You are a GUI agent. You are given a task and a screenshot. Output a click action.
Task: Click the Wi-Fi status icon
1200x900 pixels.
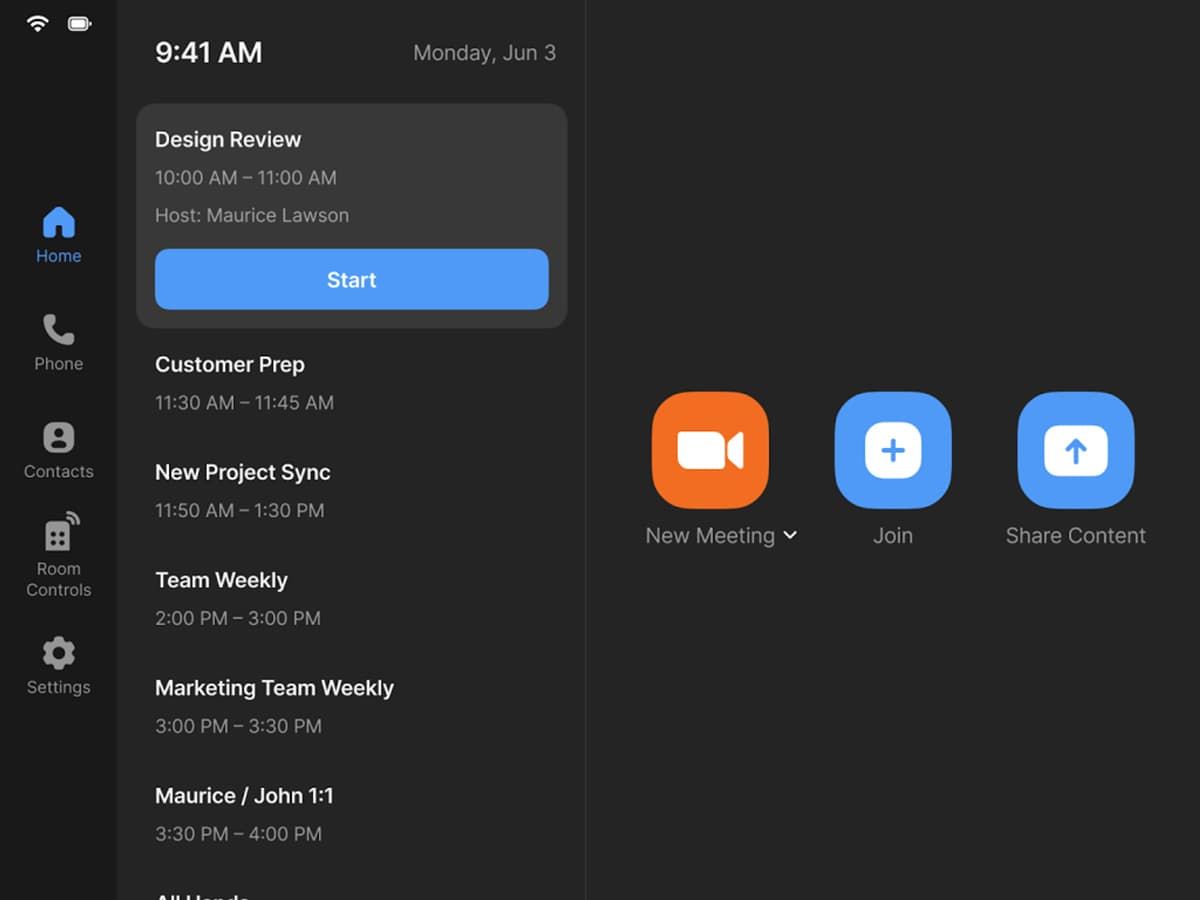click(x=38, y=23)
